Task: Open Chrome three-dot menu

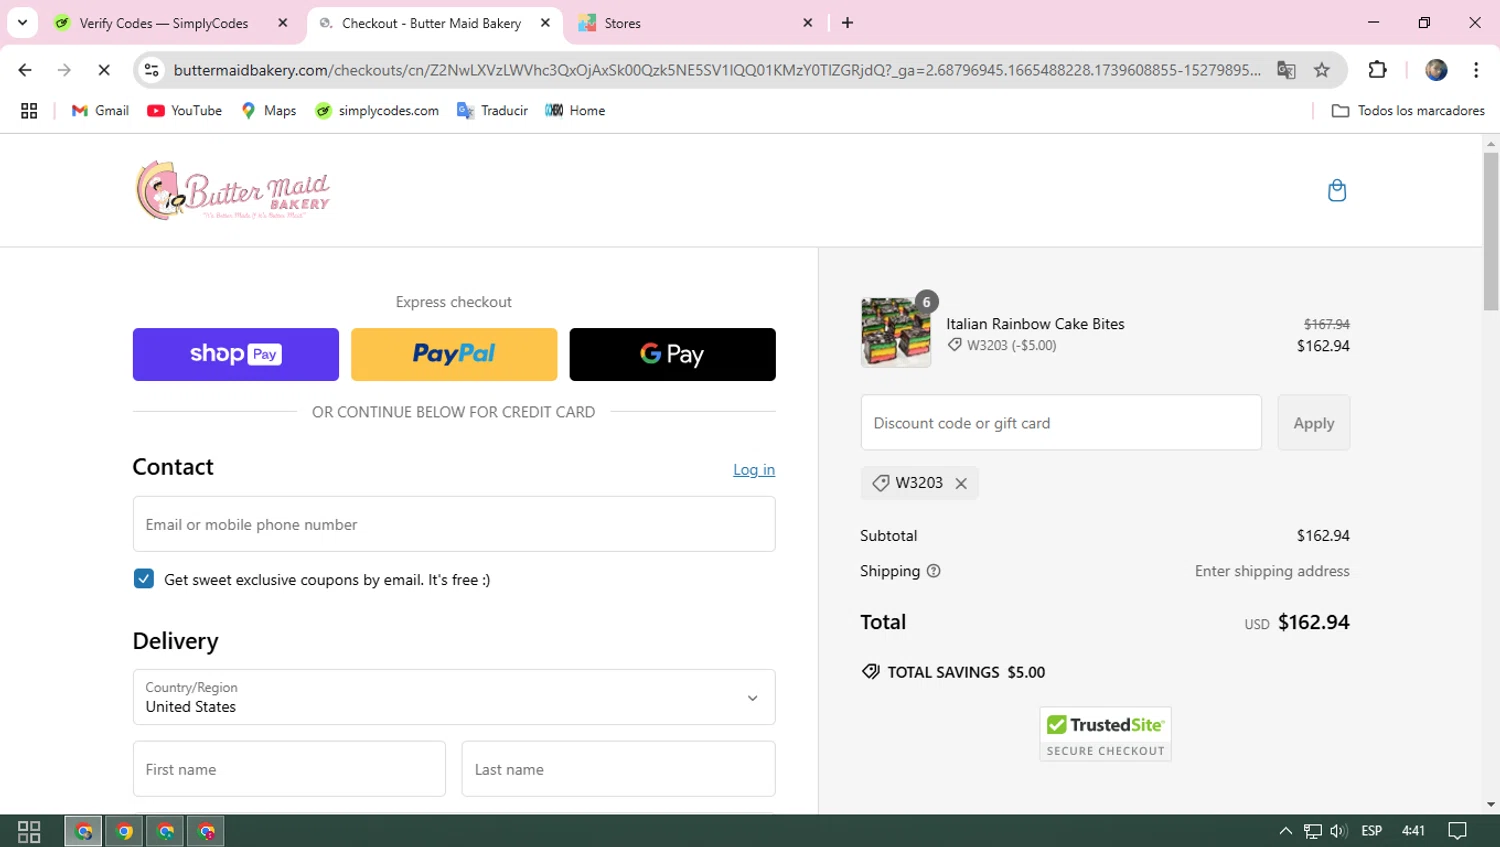Action: click(1476, 70)
